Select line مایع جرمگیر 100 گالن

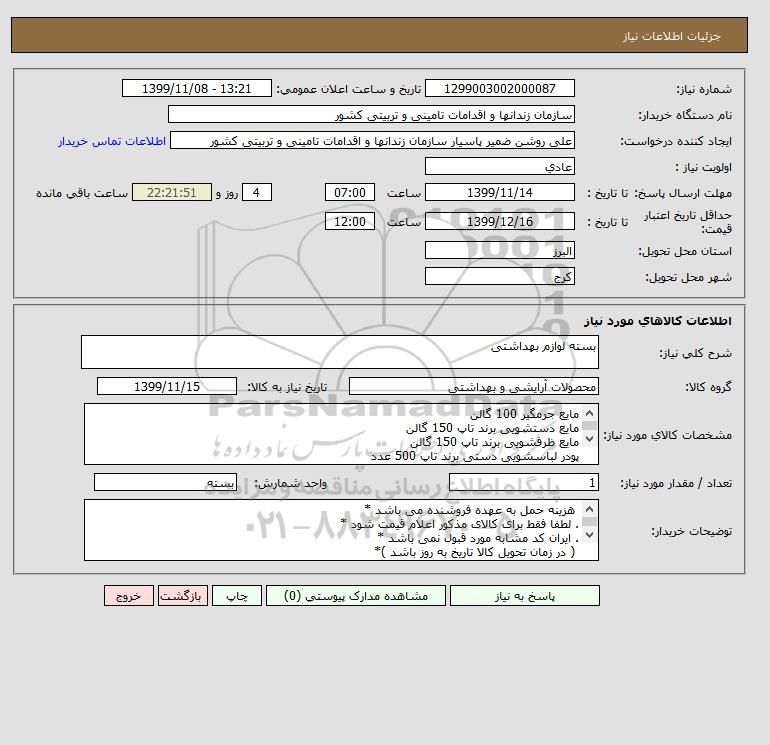524,414
